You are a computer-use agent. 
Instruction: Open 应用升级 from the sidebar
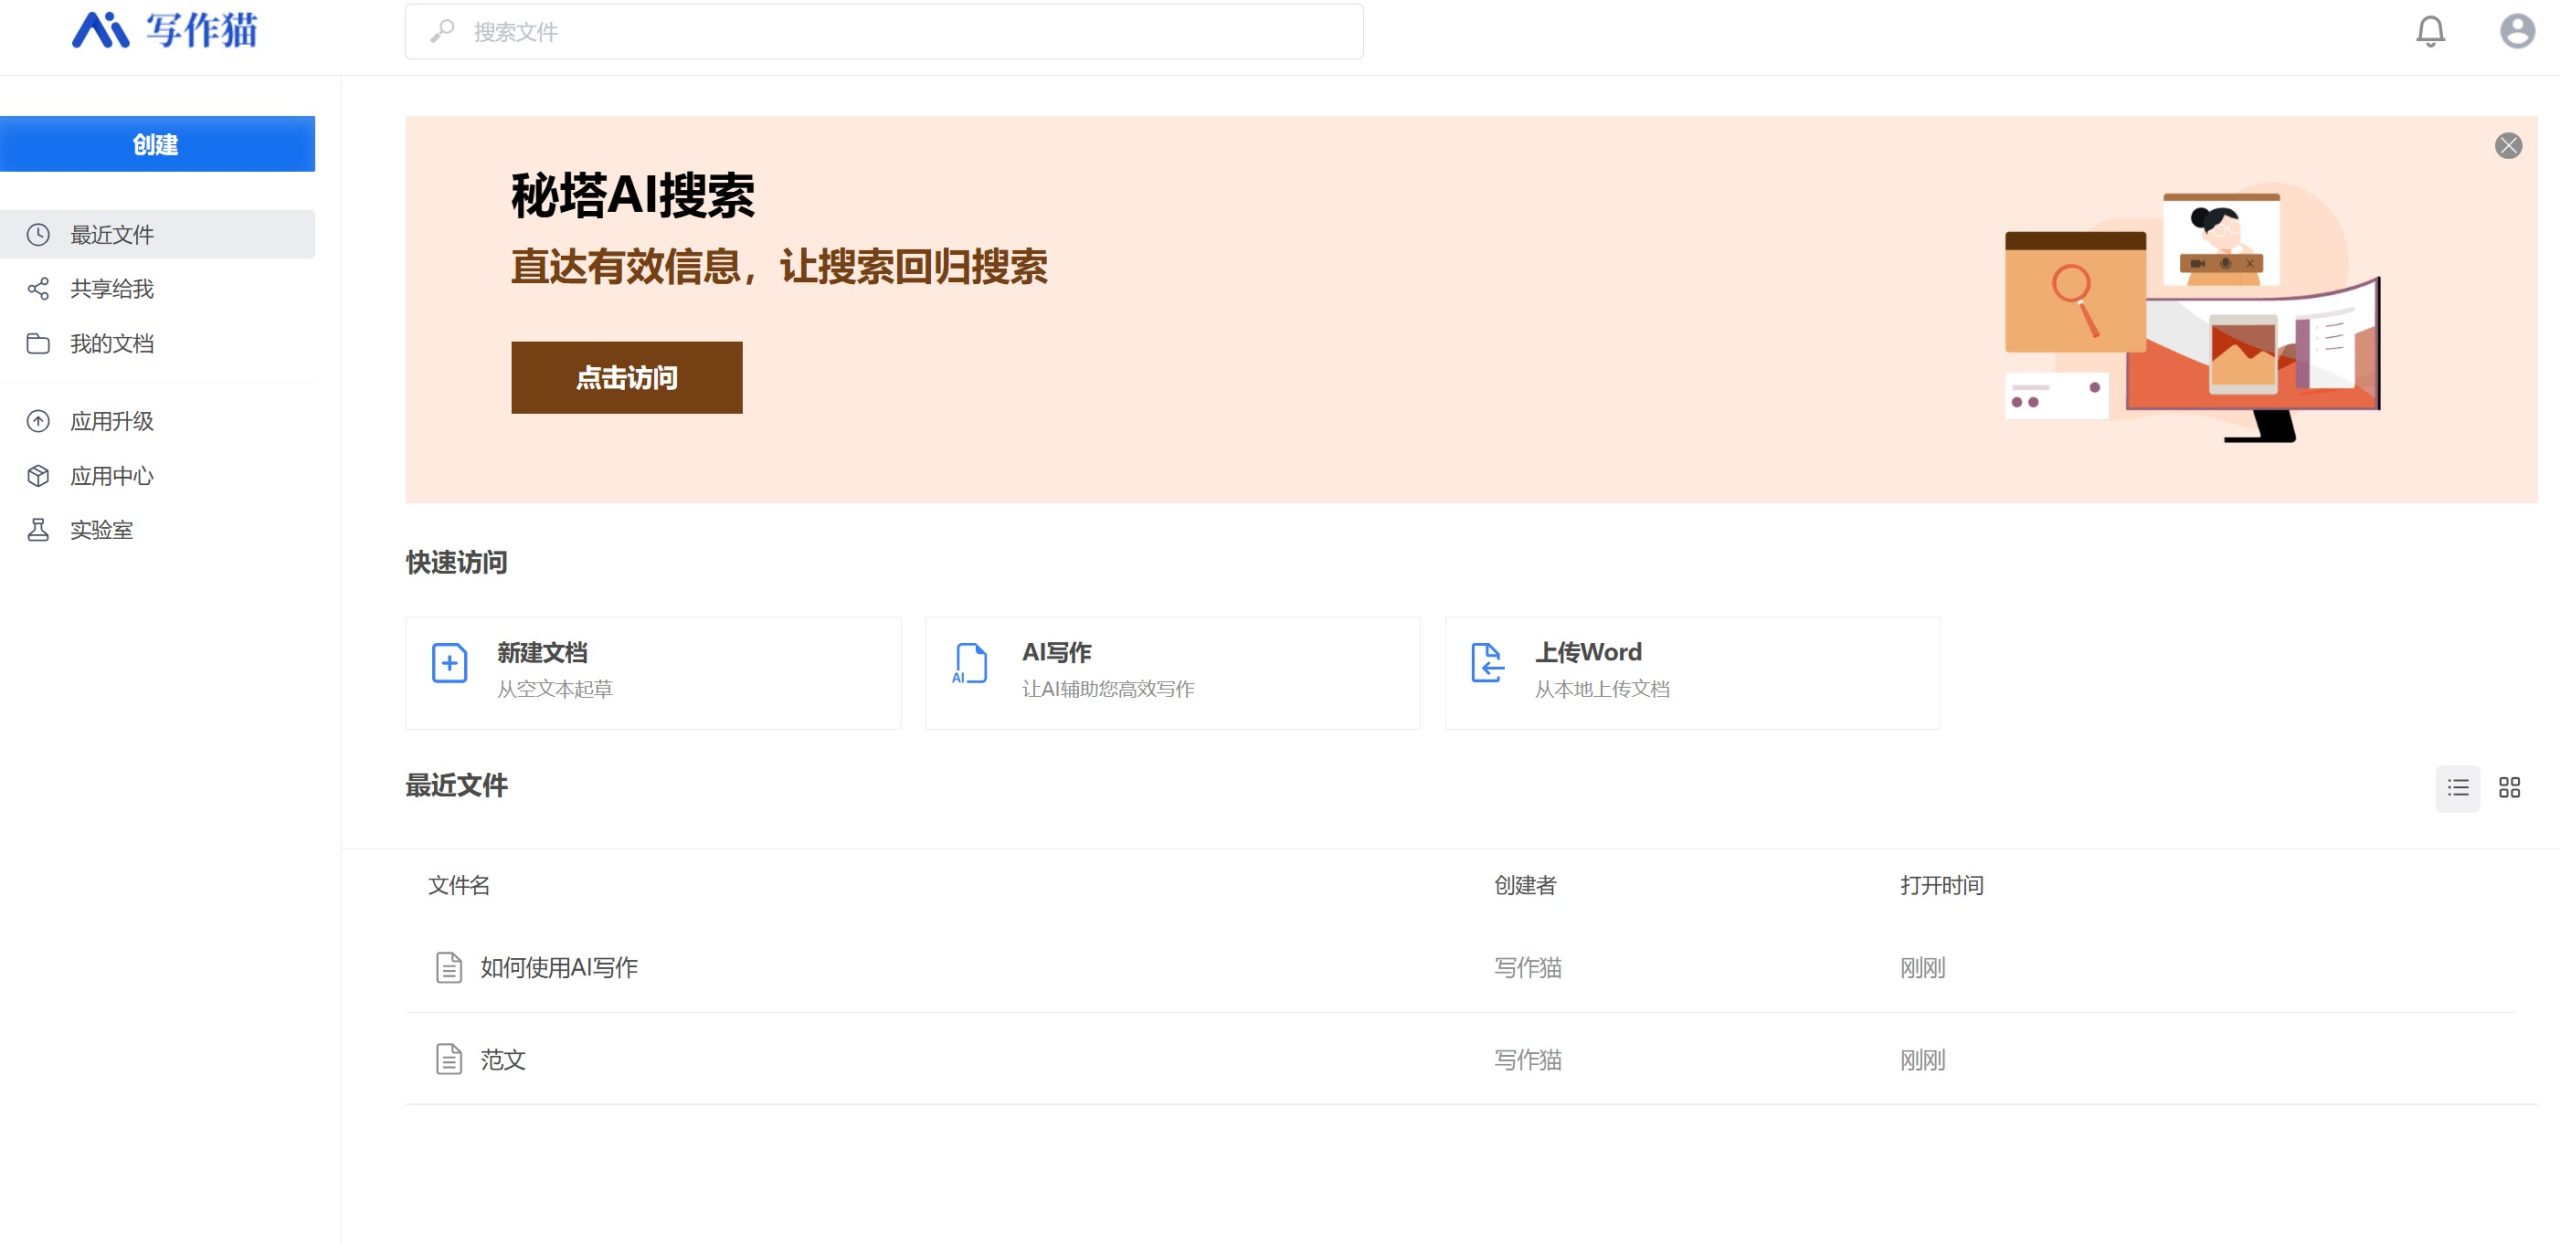(x=111, y=421)
